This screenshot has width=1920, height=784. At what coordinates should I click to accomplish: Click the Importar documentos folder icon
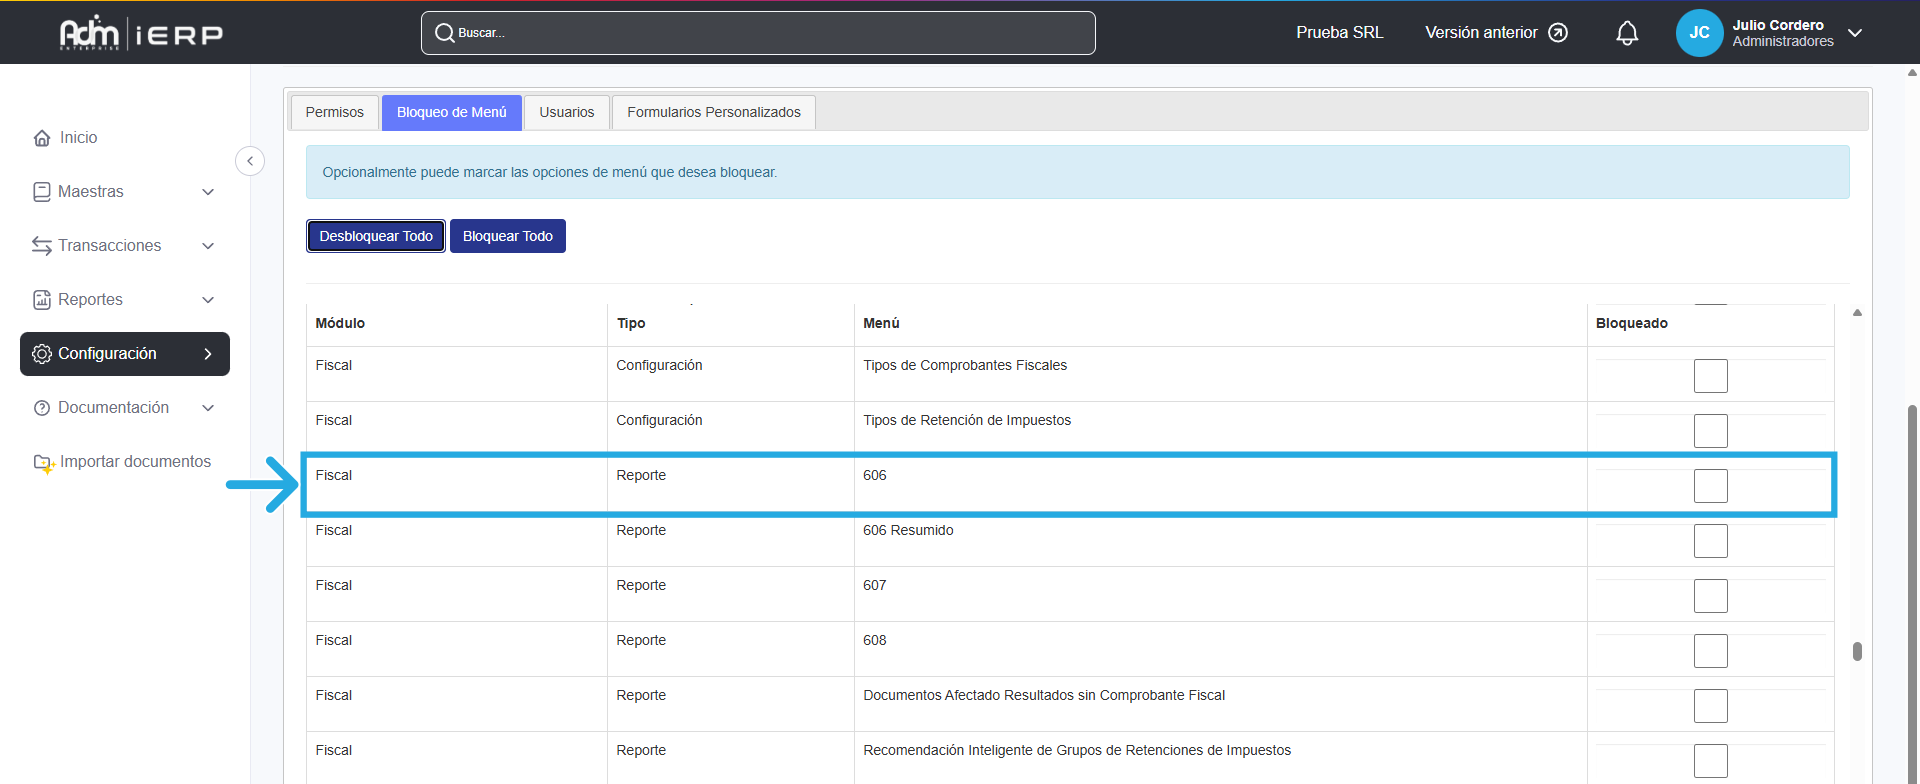pyautogui.click(x=43, y=463)
